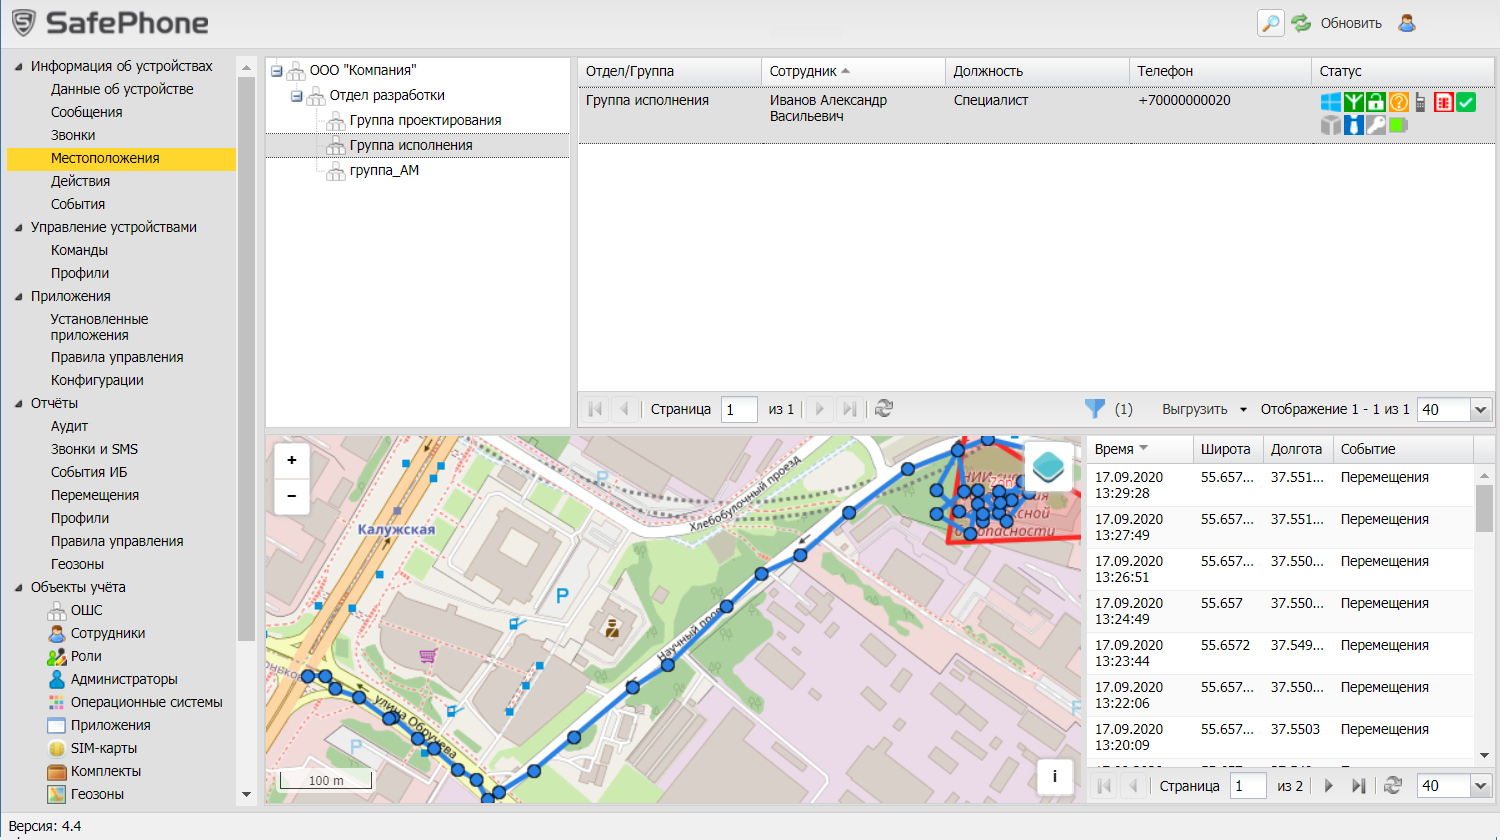This screenshot has height=840, width=1504.
Task: Refresh the locations table using pager icon
Action: point(1393,786)
